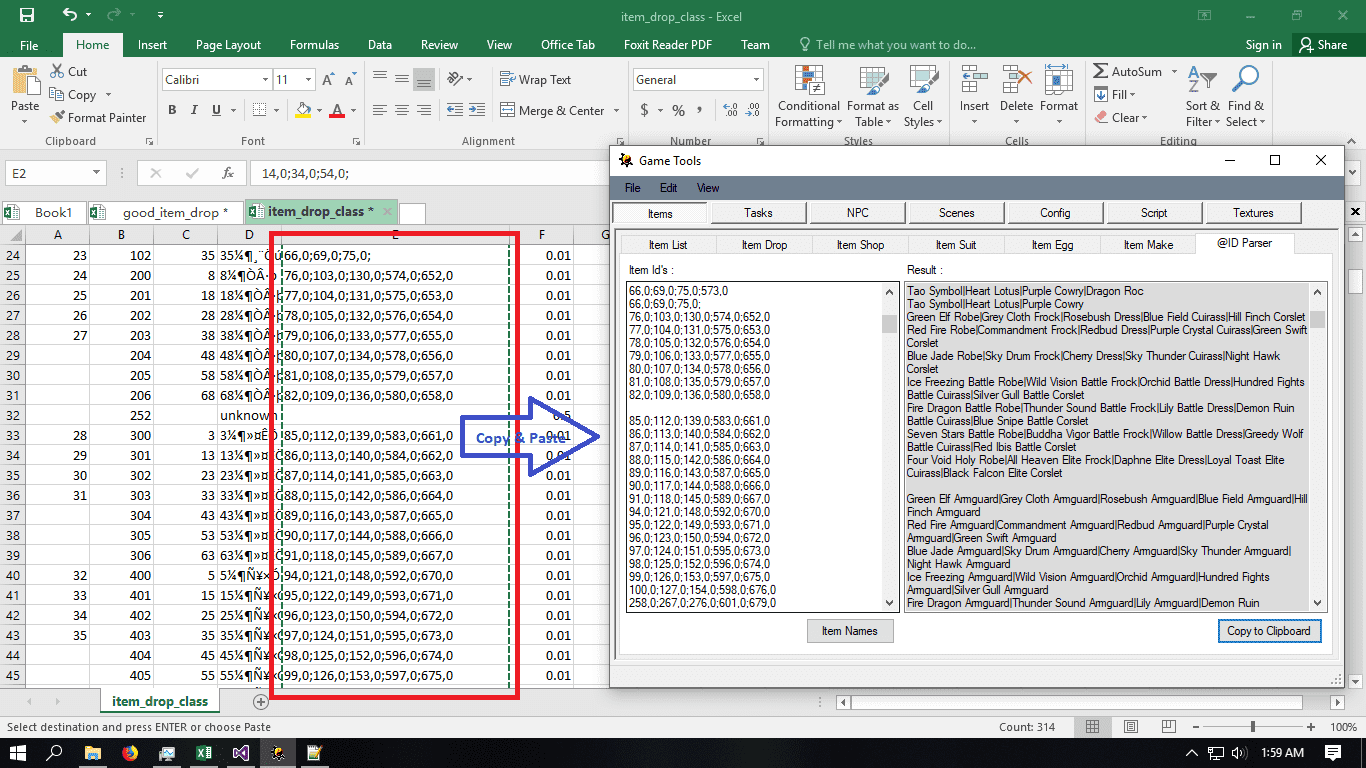This screenshot has height=768, width=1366.
Task: Expand the Merge & Center dropdown arrow
Action: coord(616,111)
